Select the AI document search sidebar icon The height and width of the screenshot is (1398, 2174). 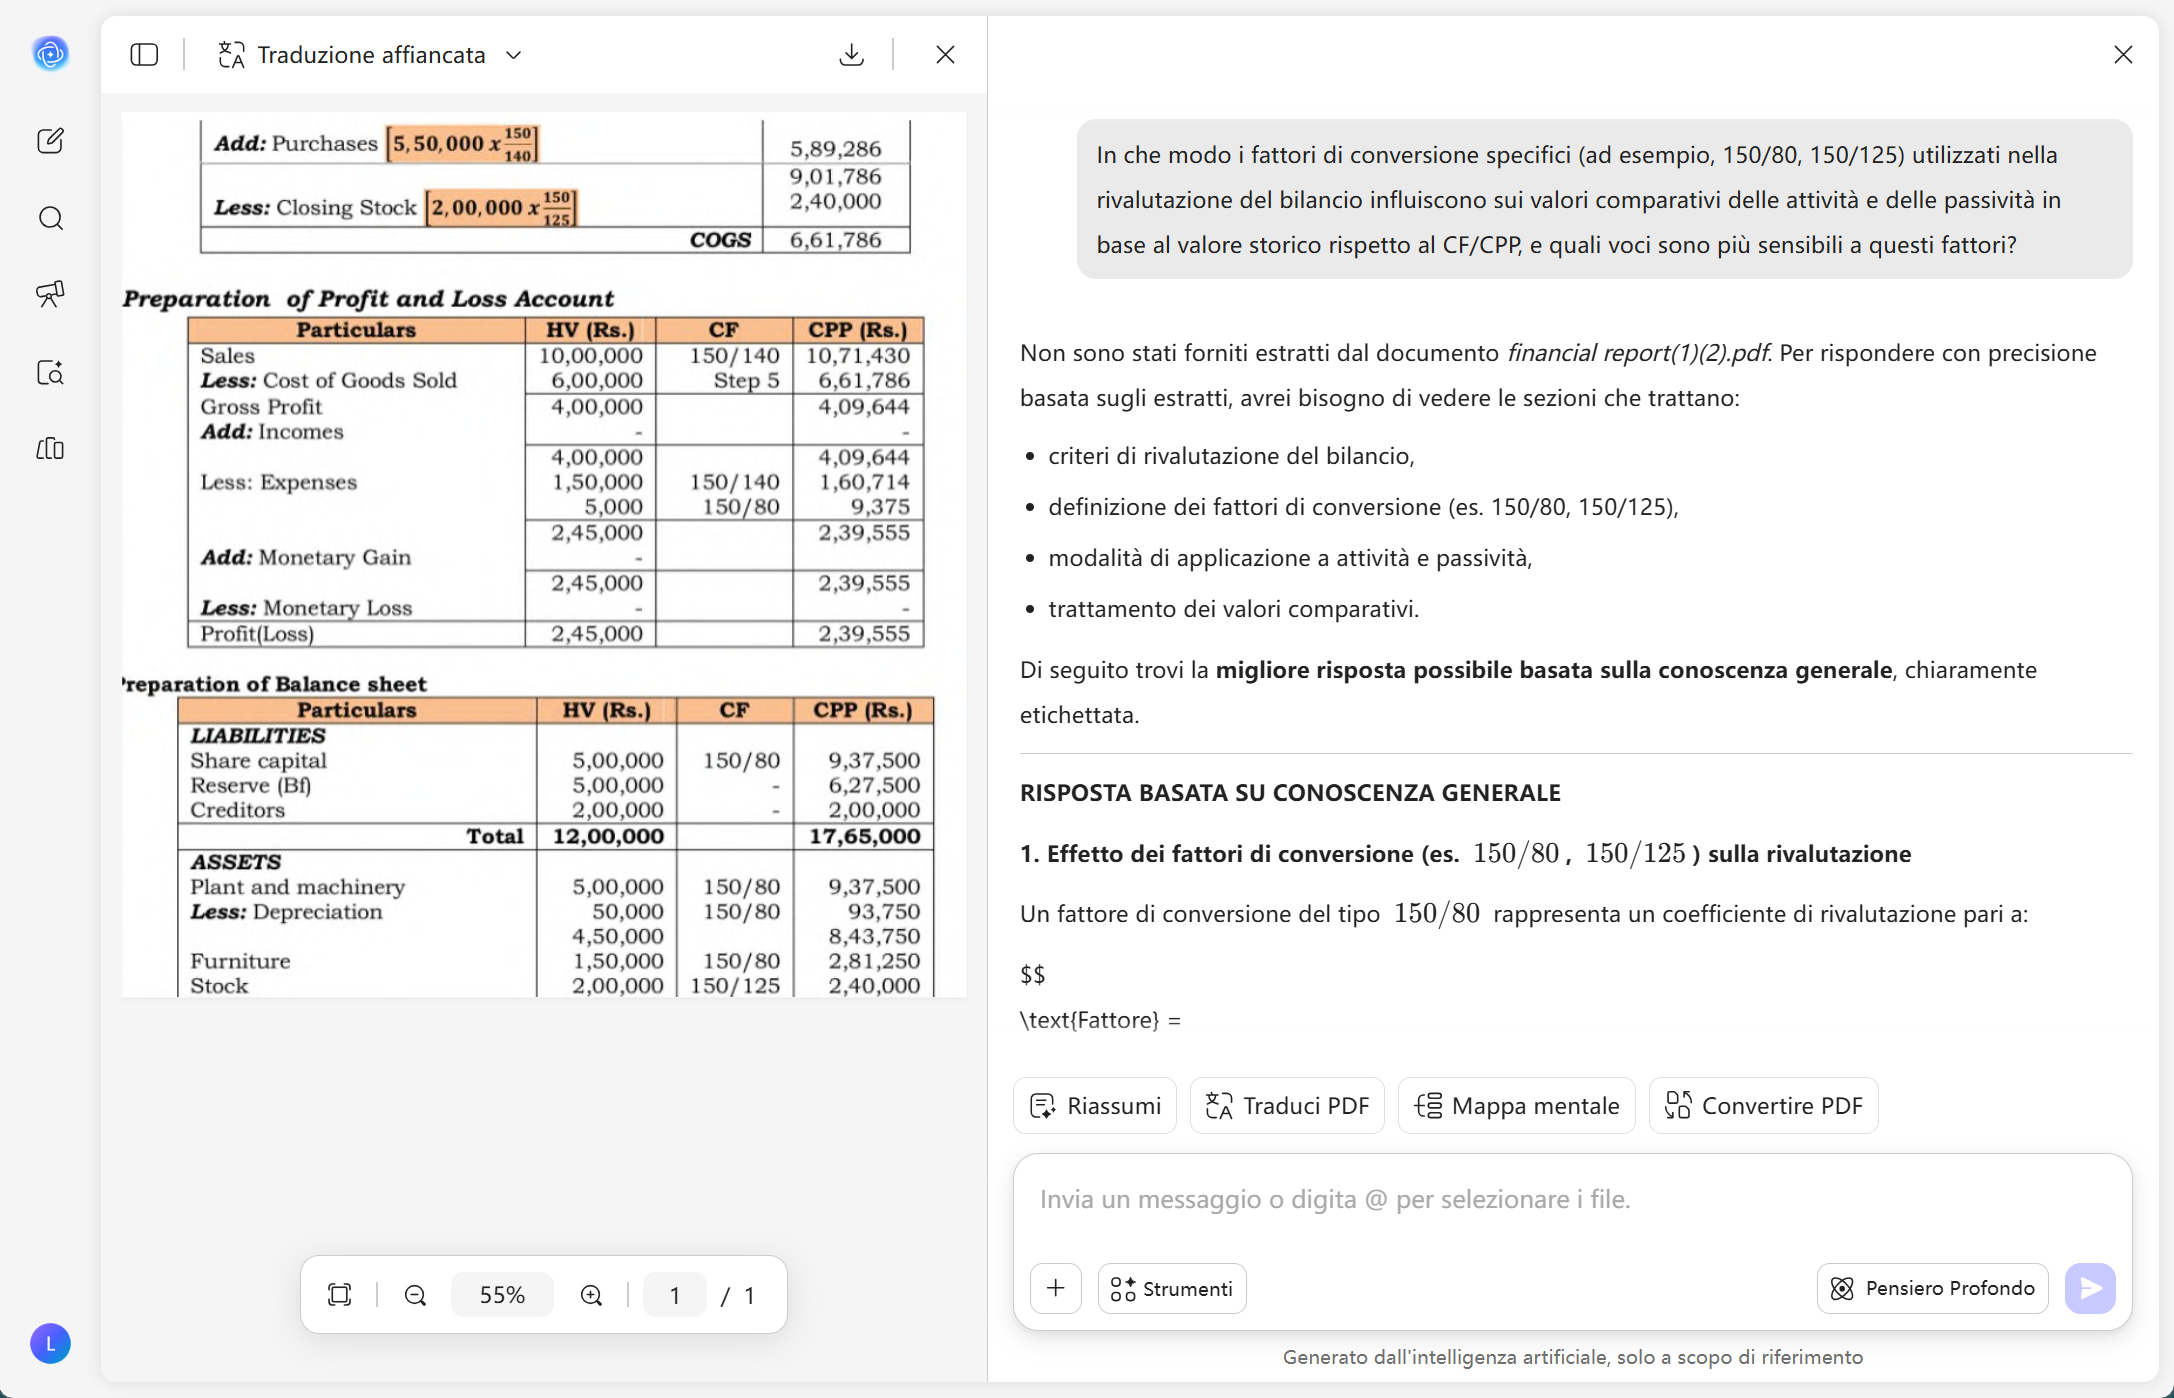(x=51, y=372)
